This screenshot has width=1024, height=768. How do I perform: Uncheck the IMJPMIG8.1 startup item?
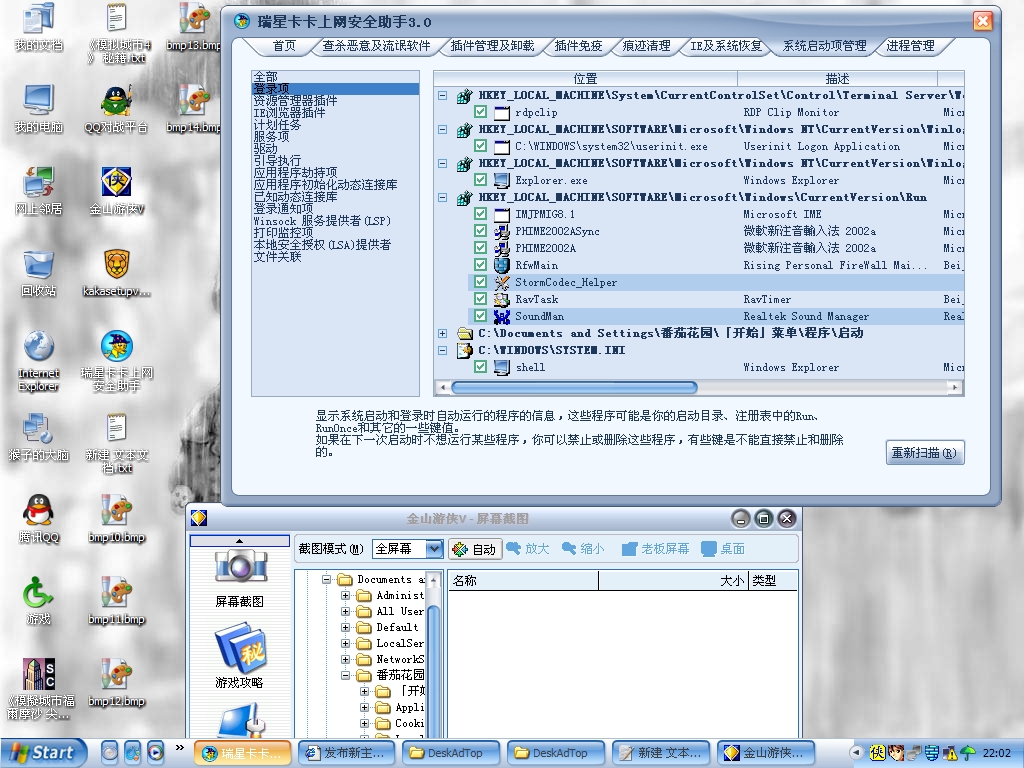point(480,214)
